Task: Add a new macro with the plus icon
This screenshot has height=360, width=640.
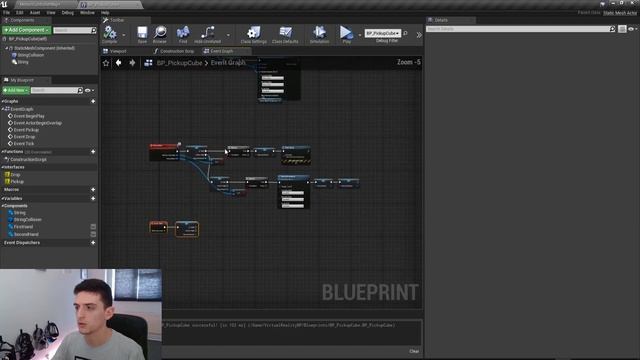Action: point(93,190)
